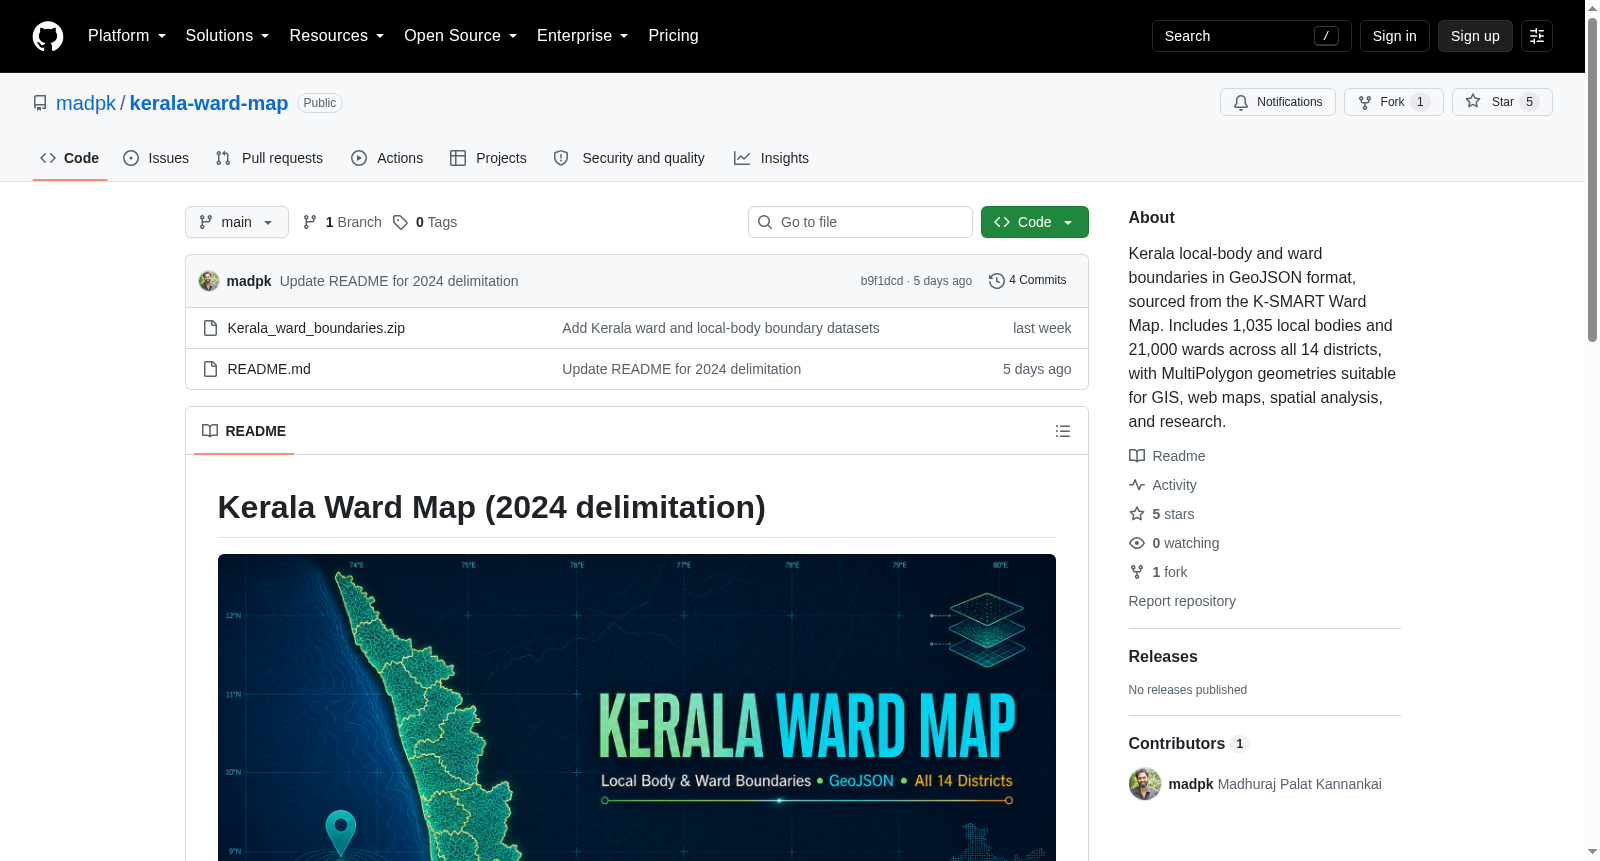
Task: Expand the Open Source menu
Action: (x=461, y=36)
